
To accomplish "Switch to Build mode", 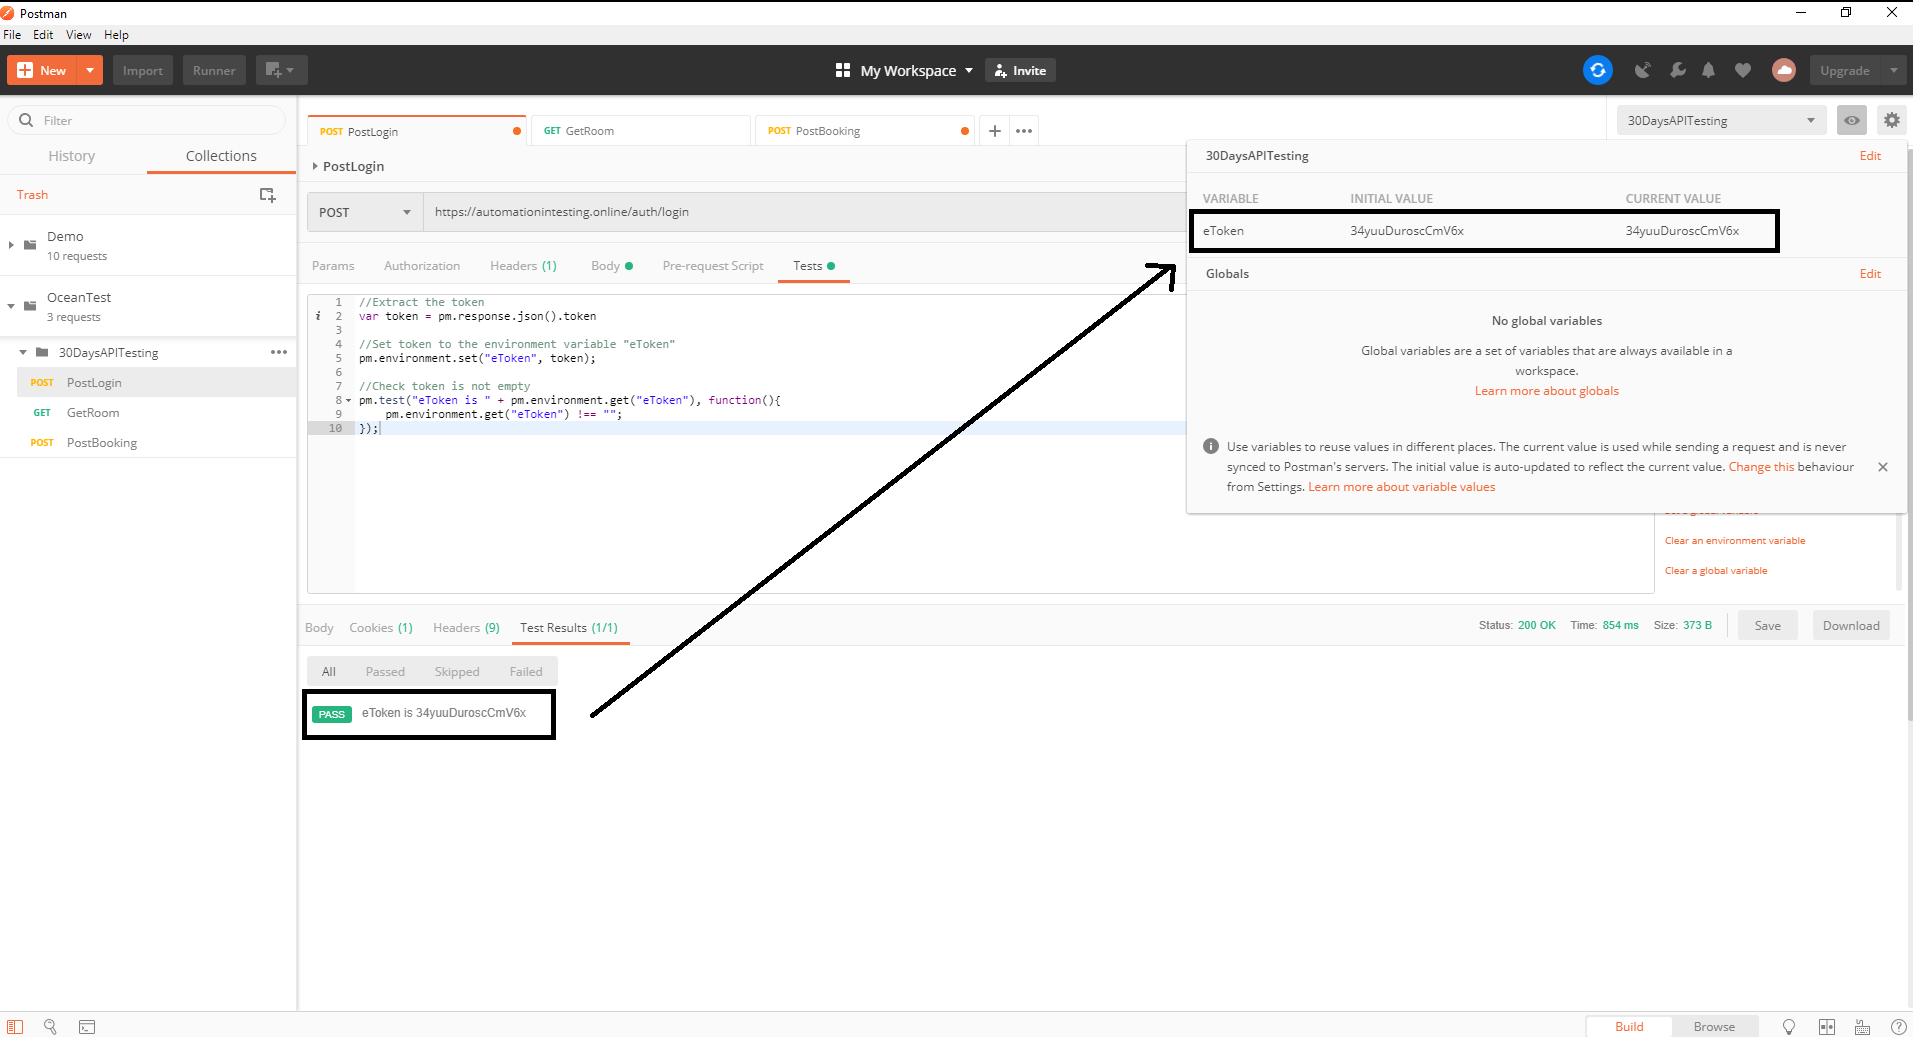I will (1629, 1027).
